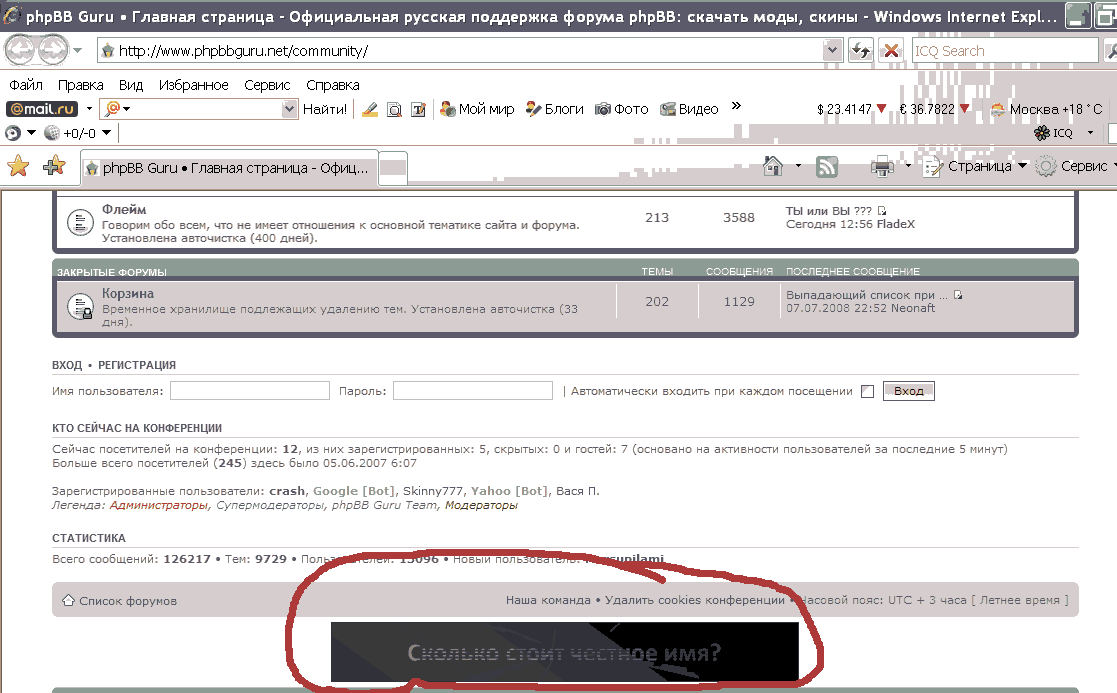Click the Вход login button
The width and height of the screenshot is (1117, 693).
(x=908, y=391)
